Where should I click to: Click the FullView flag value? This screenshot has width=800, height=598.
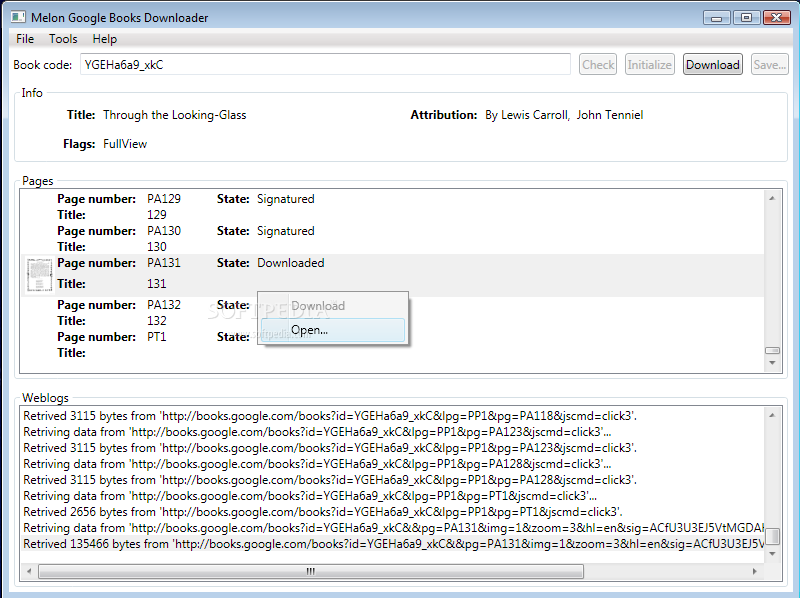125,144
